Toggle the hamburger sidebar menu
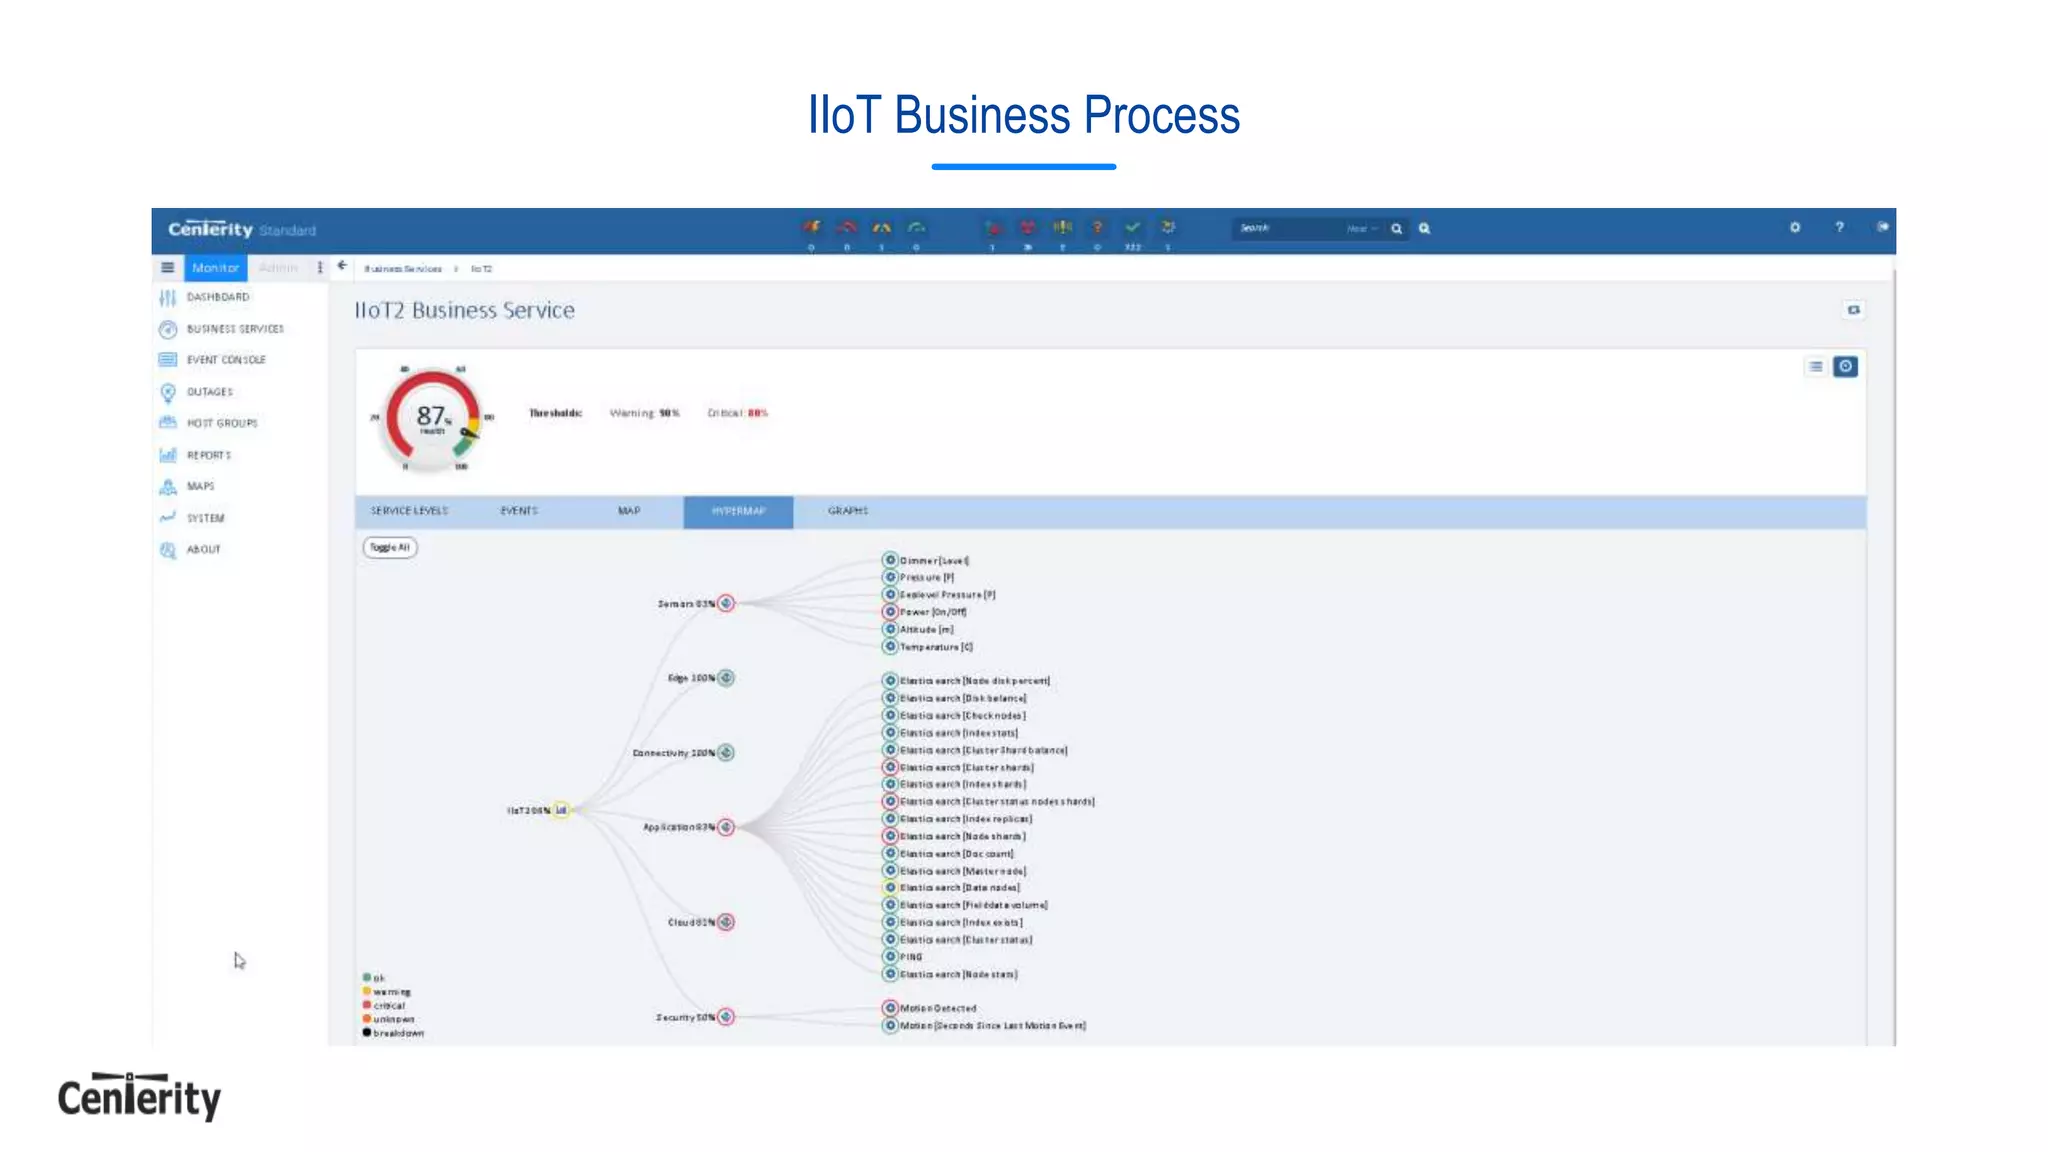The width and height of the screenshot is (2048, 1152). click(x=168, y=268)
